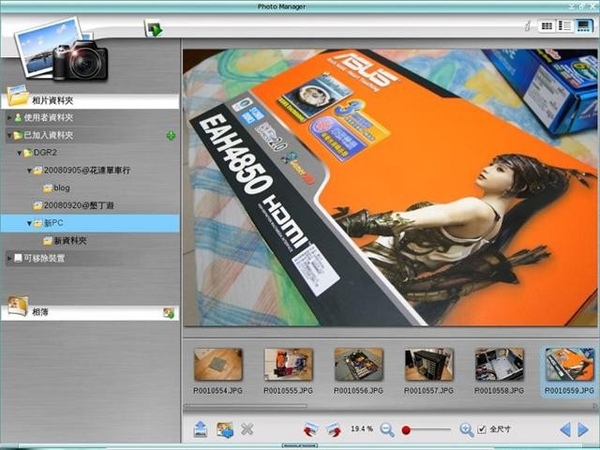Click the large ASUS EAH4850 preview photo
Screen dimensions: 600x450
[x=390, y=188]
